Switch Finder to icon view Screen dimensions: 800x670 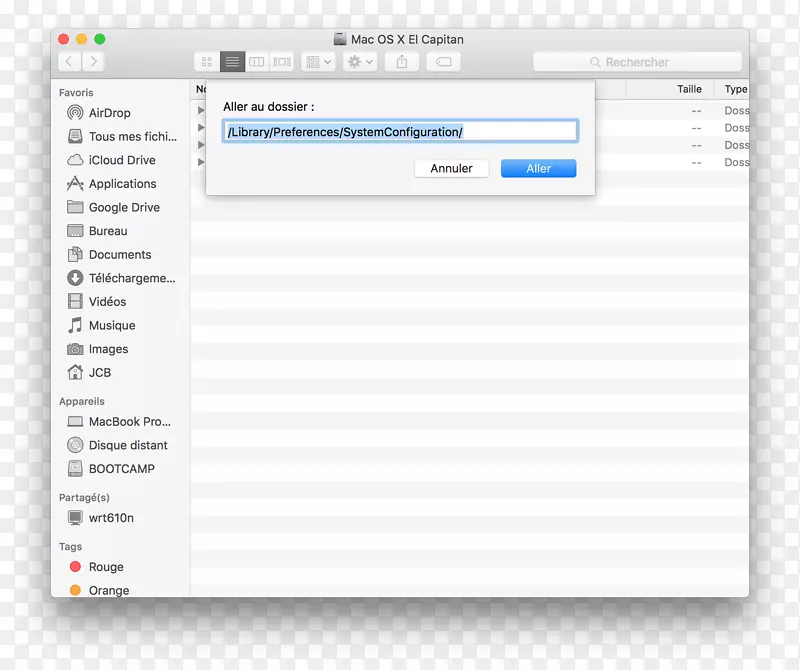[x=206, y=61]
